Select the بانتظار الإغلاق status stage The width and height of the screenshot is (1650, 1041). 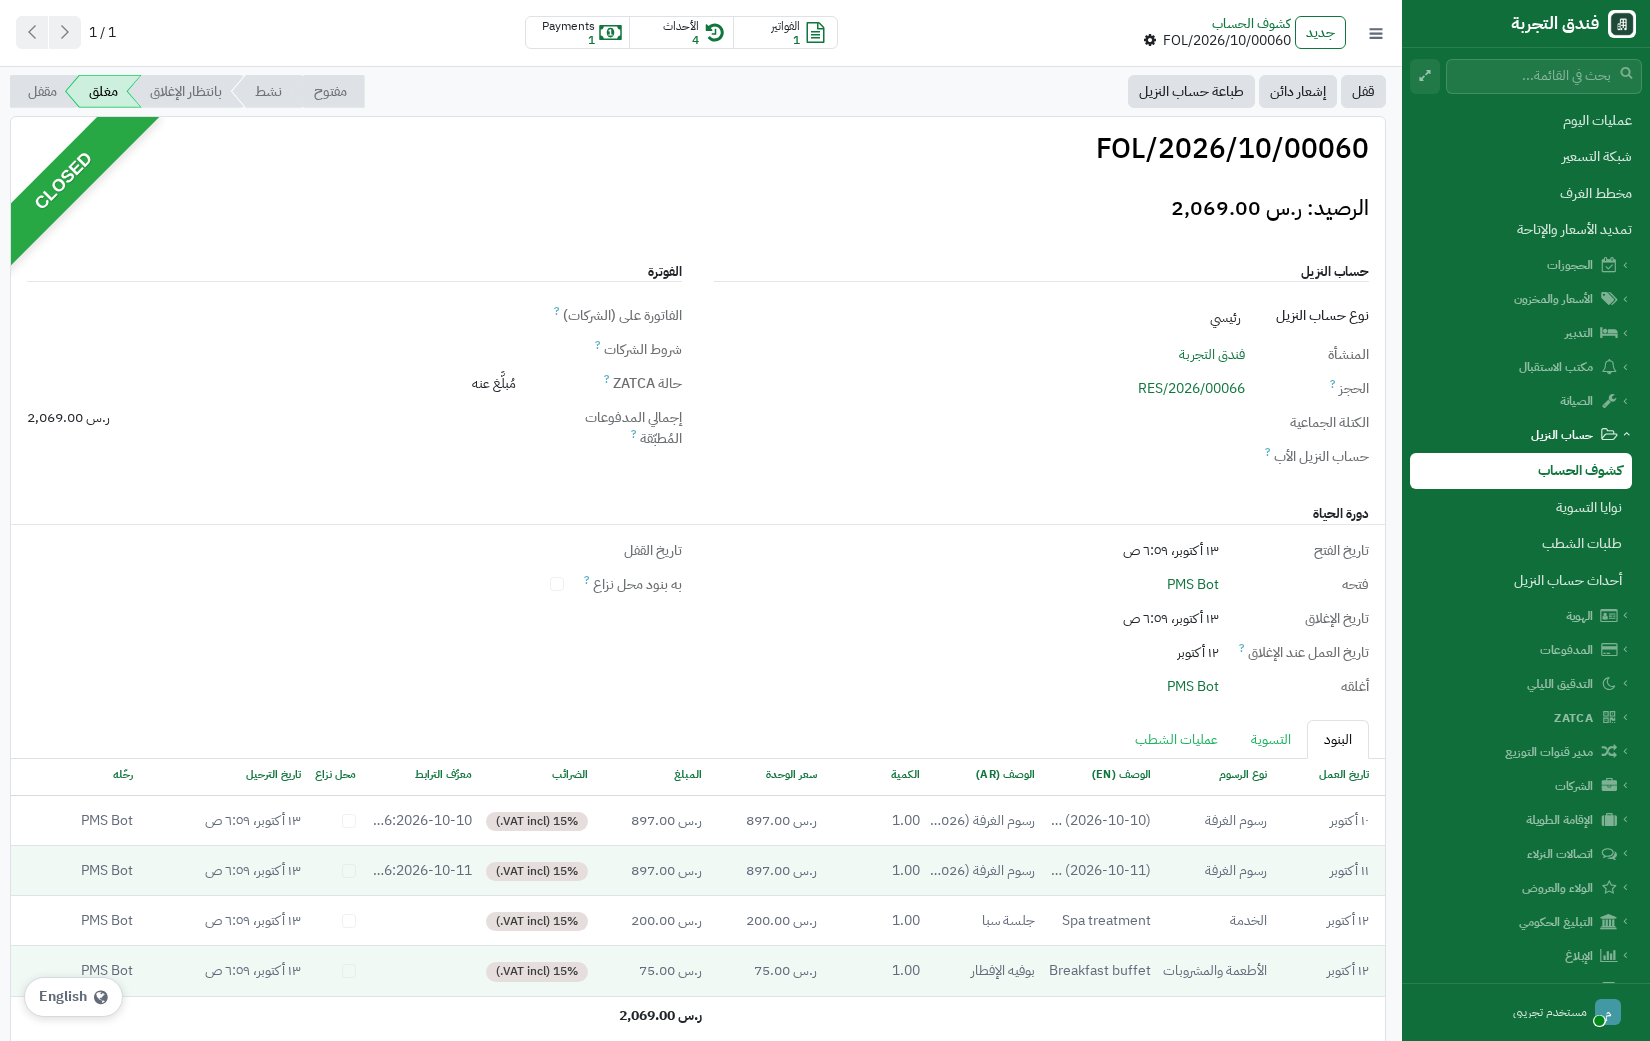pos(186,91)
